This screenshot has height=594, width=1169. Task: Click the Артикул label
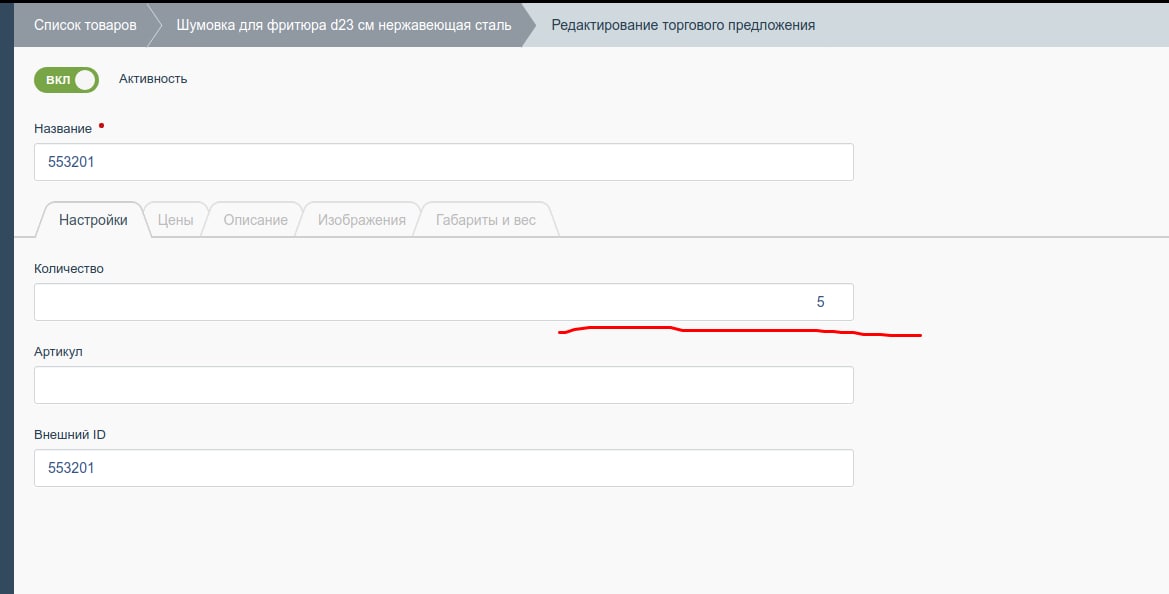58,351
